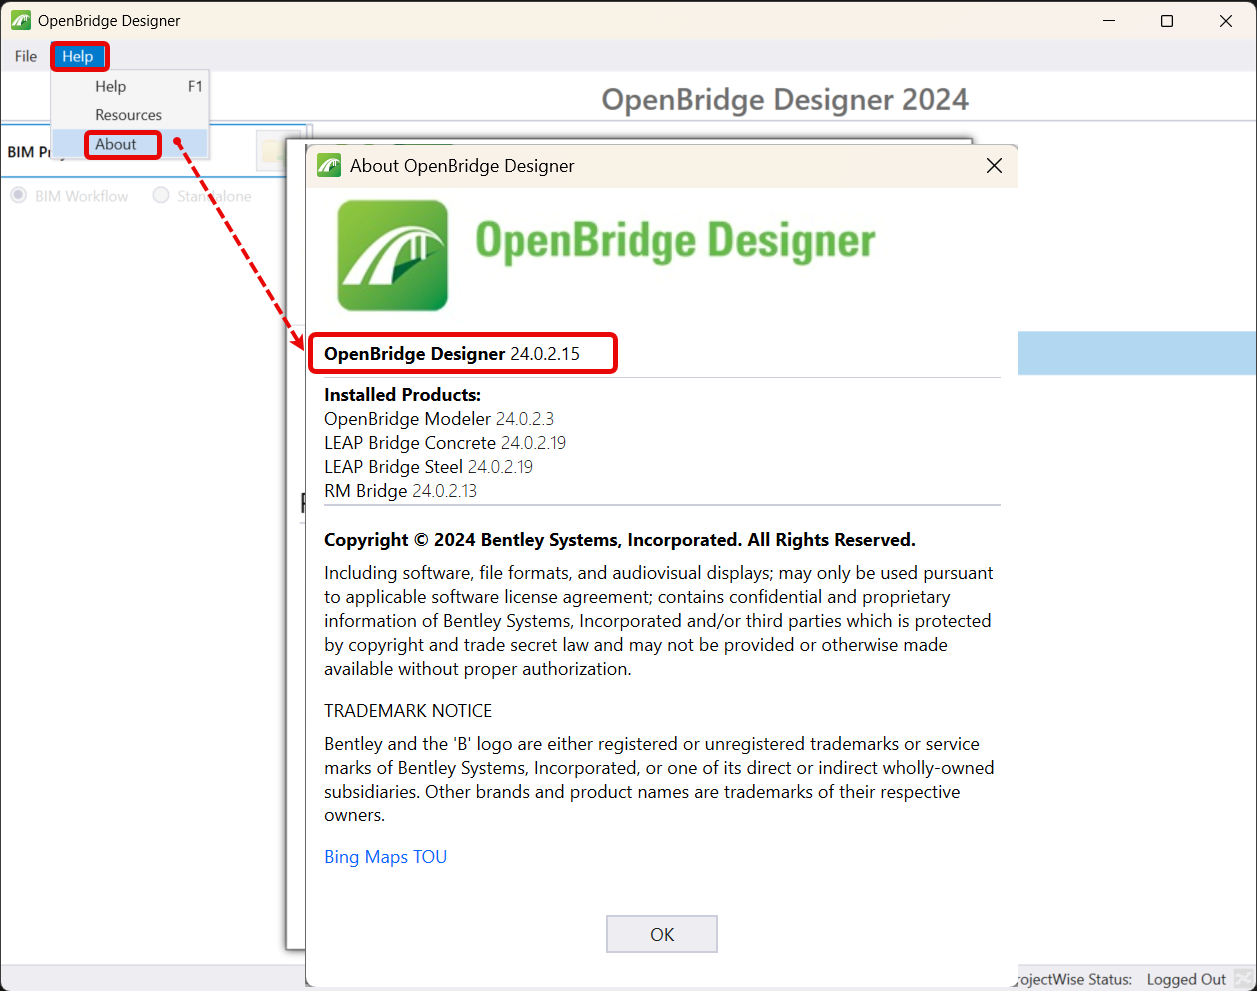Open the Help menu in menu bar
The height and width of the screenshot is (991, 1257).
78,56
